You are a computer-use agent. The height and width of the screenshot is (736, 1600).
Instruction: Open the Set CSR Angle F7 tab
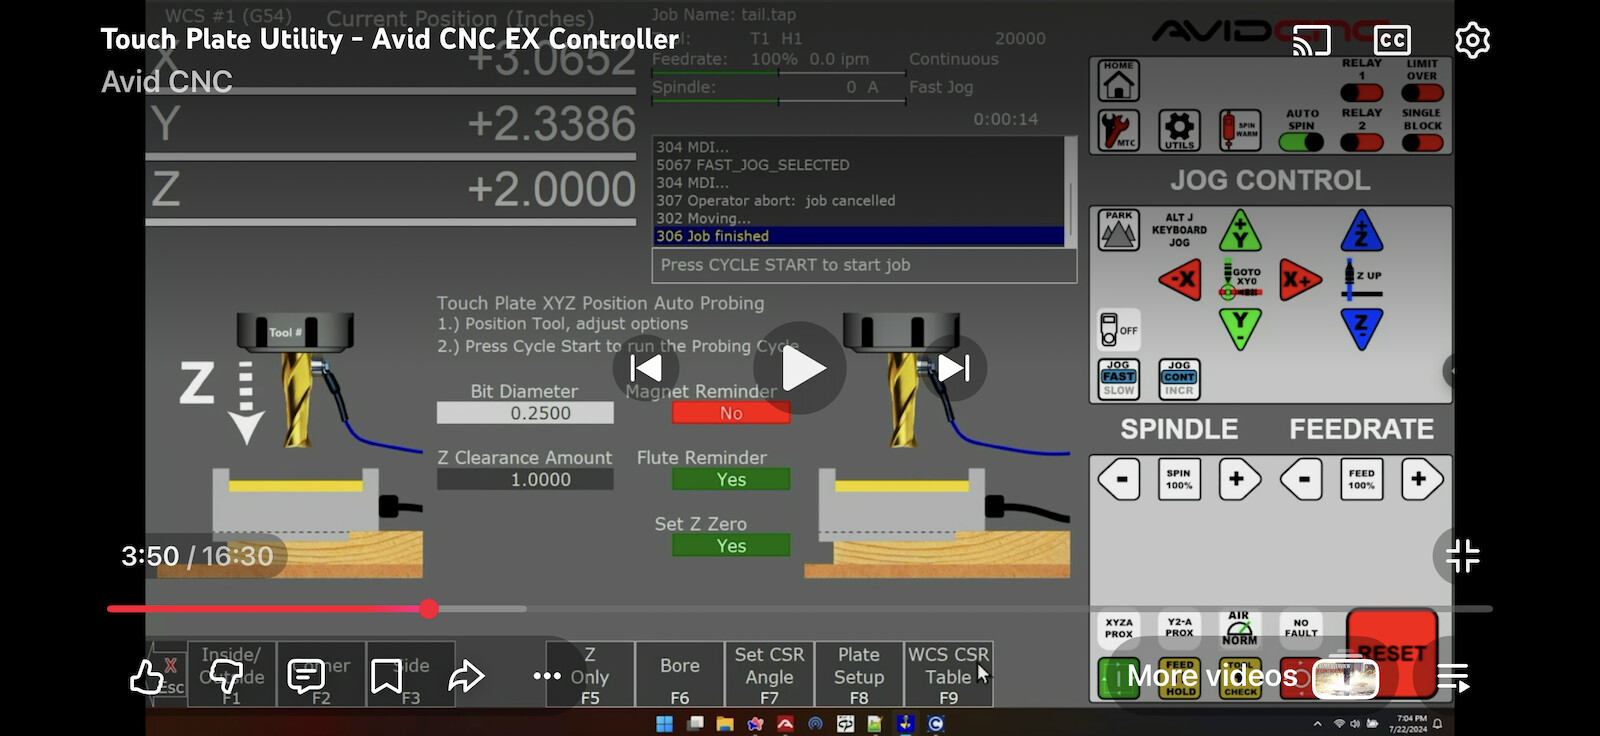(x=769, y=675)
